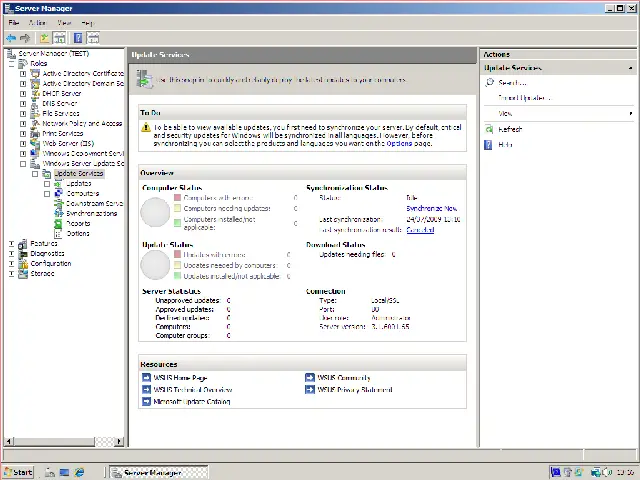The image size is (640, 480).
Task: Click the Refresh icon in Actions pane
Action: [x=490, y=129]
